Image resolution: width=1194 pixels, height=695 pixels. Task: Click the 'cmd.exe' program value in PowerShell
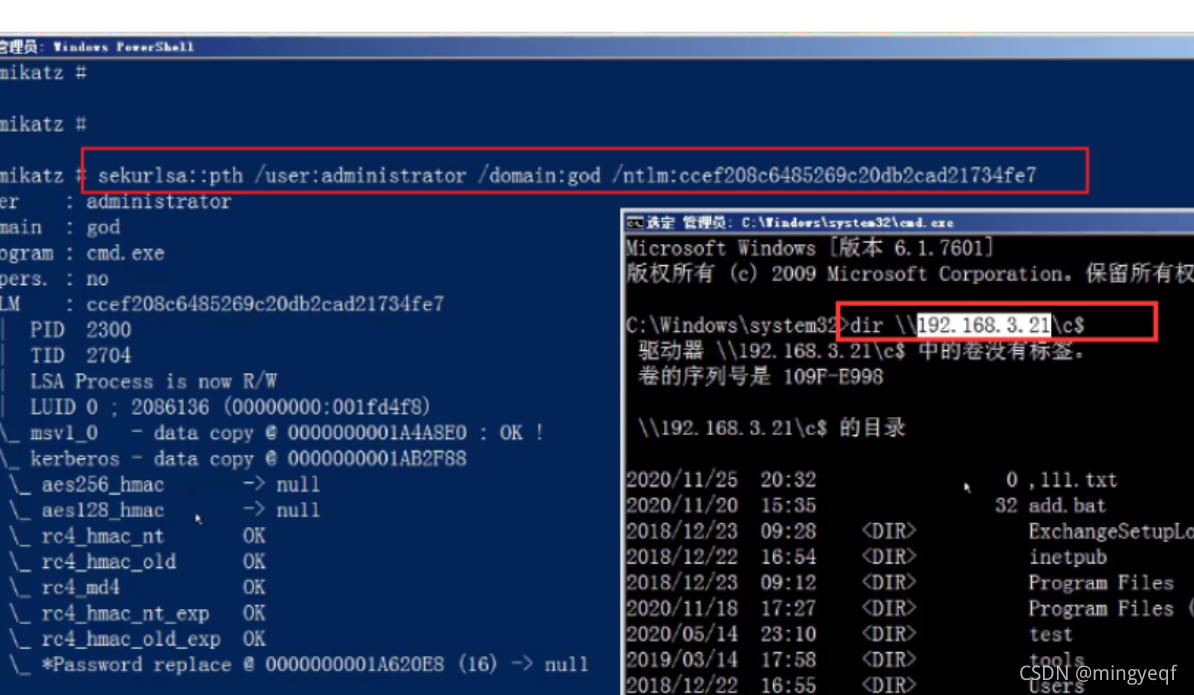point(125,253)
